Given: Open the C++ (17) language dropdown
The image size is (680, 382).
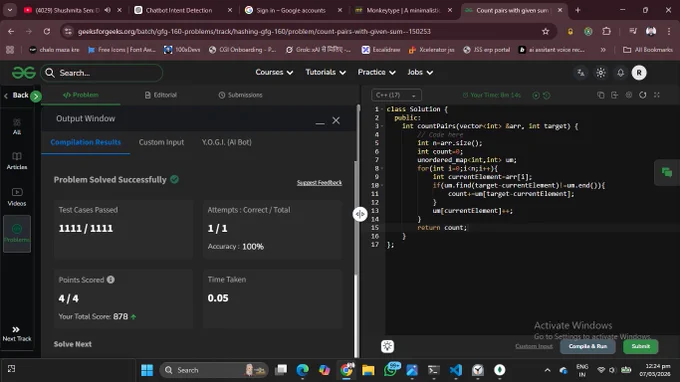Looking at the screenshot, I should [396, 95].
